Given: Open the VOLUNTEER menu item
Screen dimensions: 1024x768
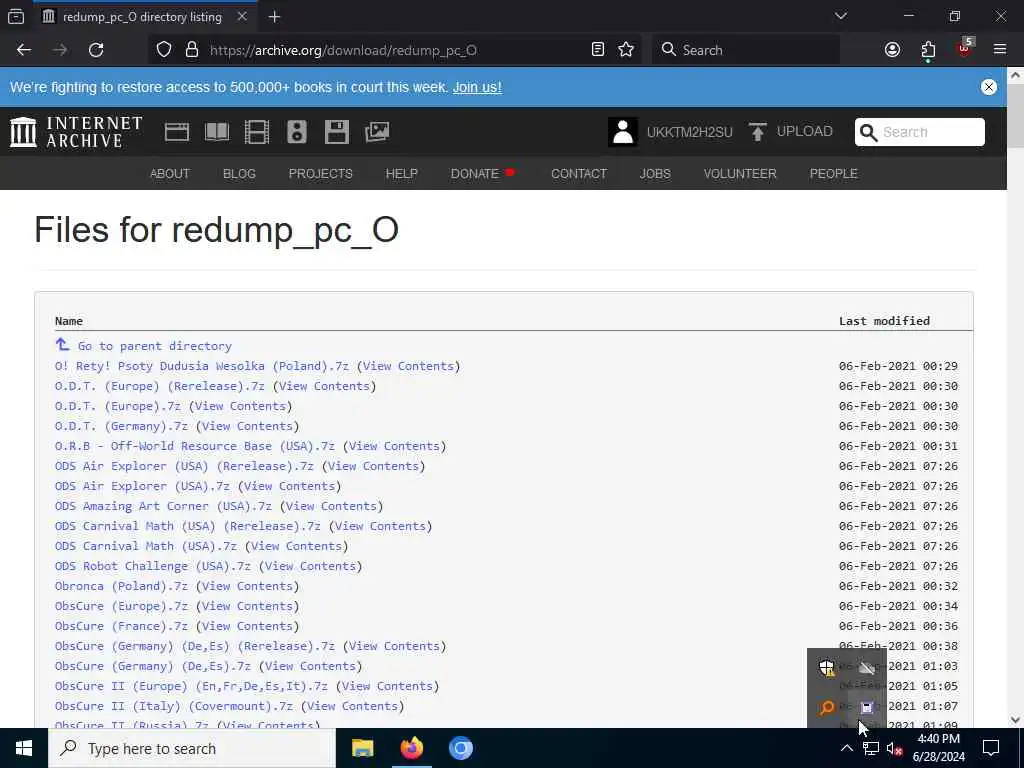Looking at the screenshot, I should (x=740, y=174).
